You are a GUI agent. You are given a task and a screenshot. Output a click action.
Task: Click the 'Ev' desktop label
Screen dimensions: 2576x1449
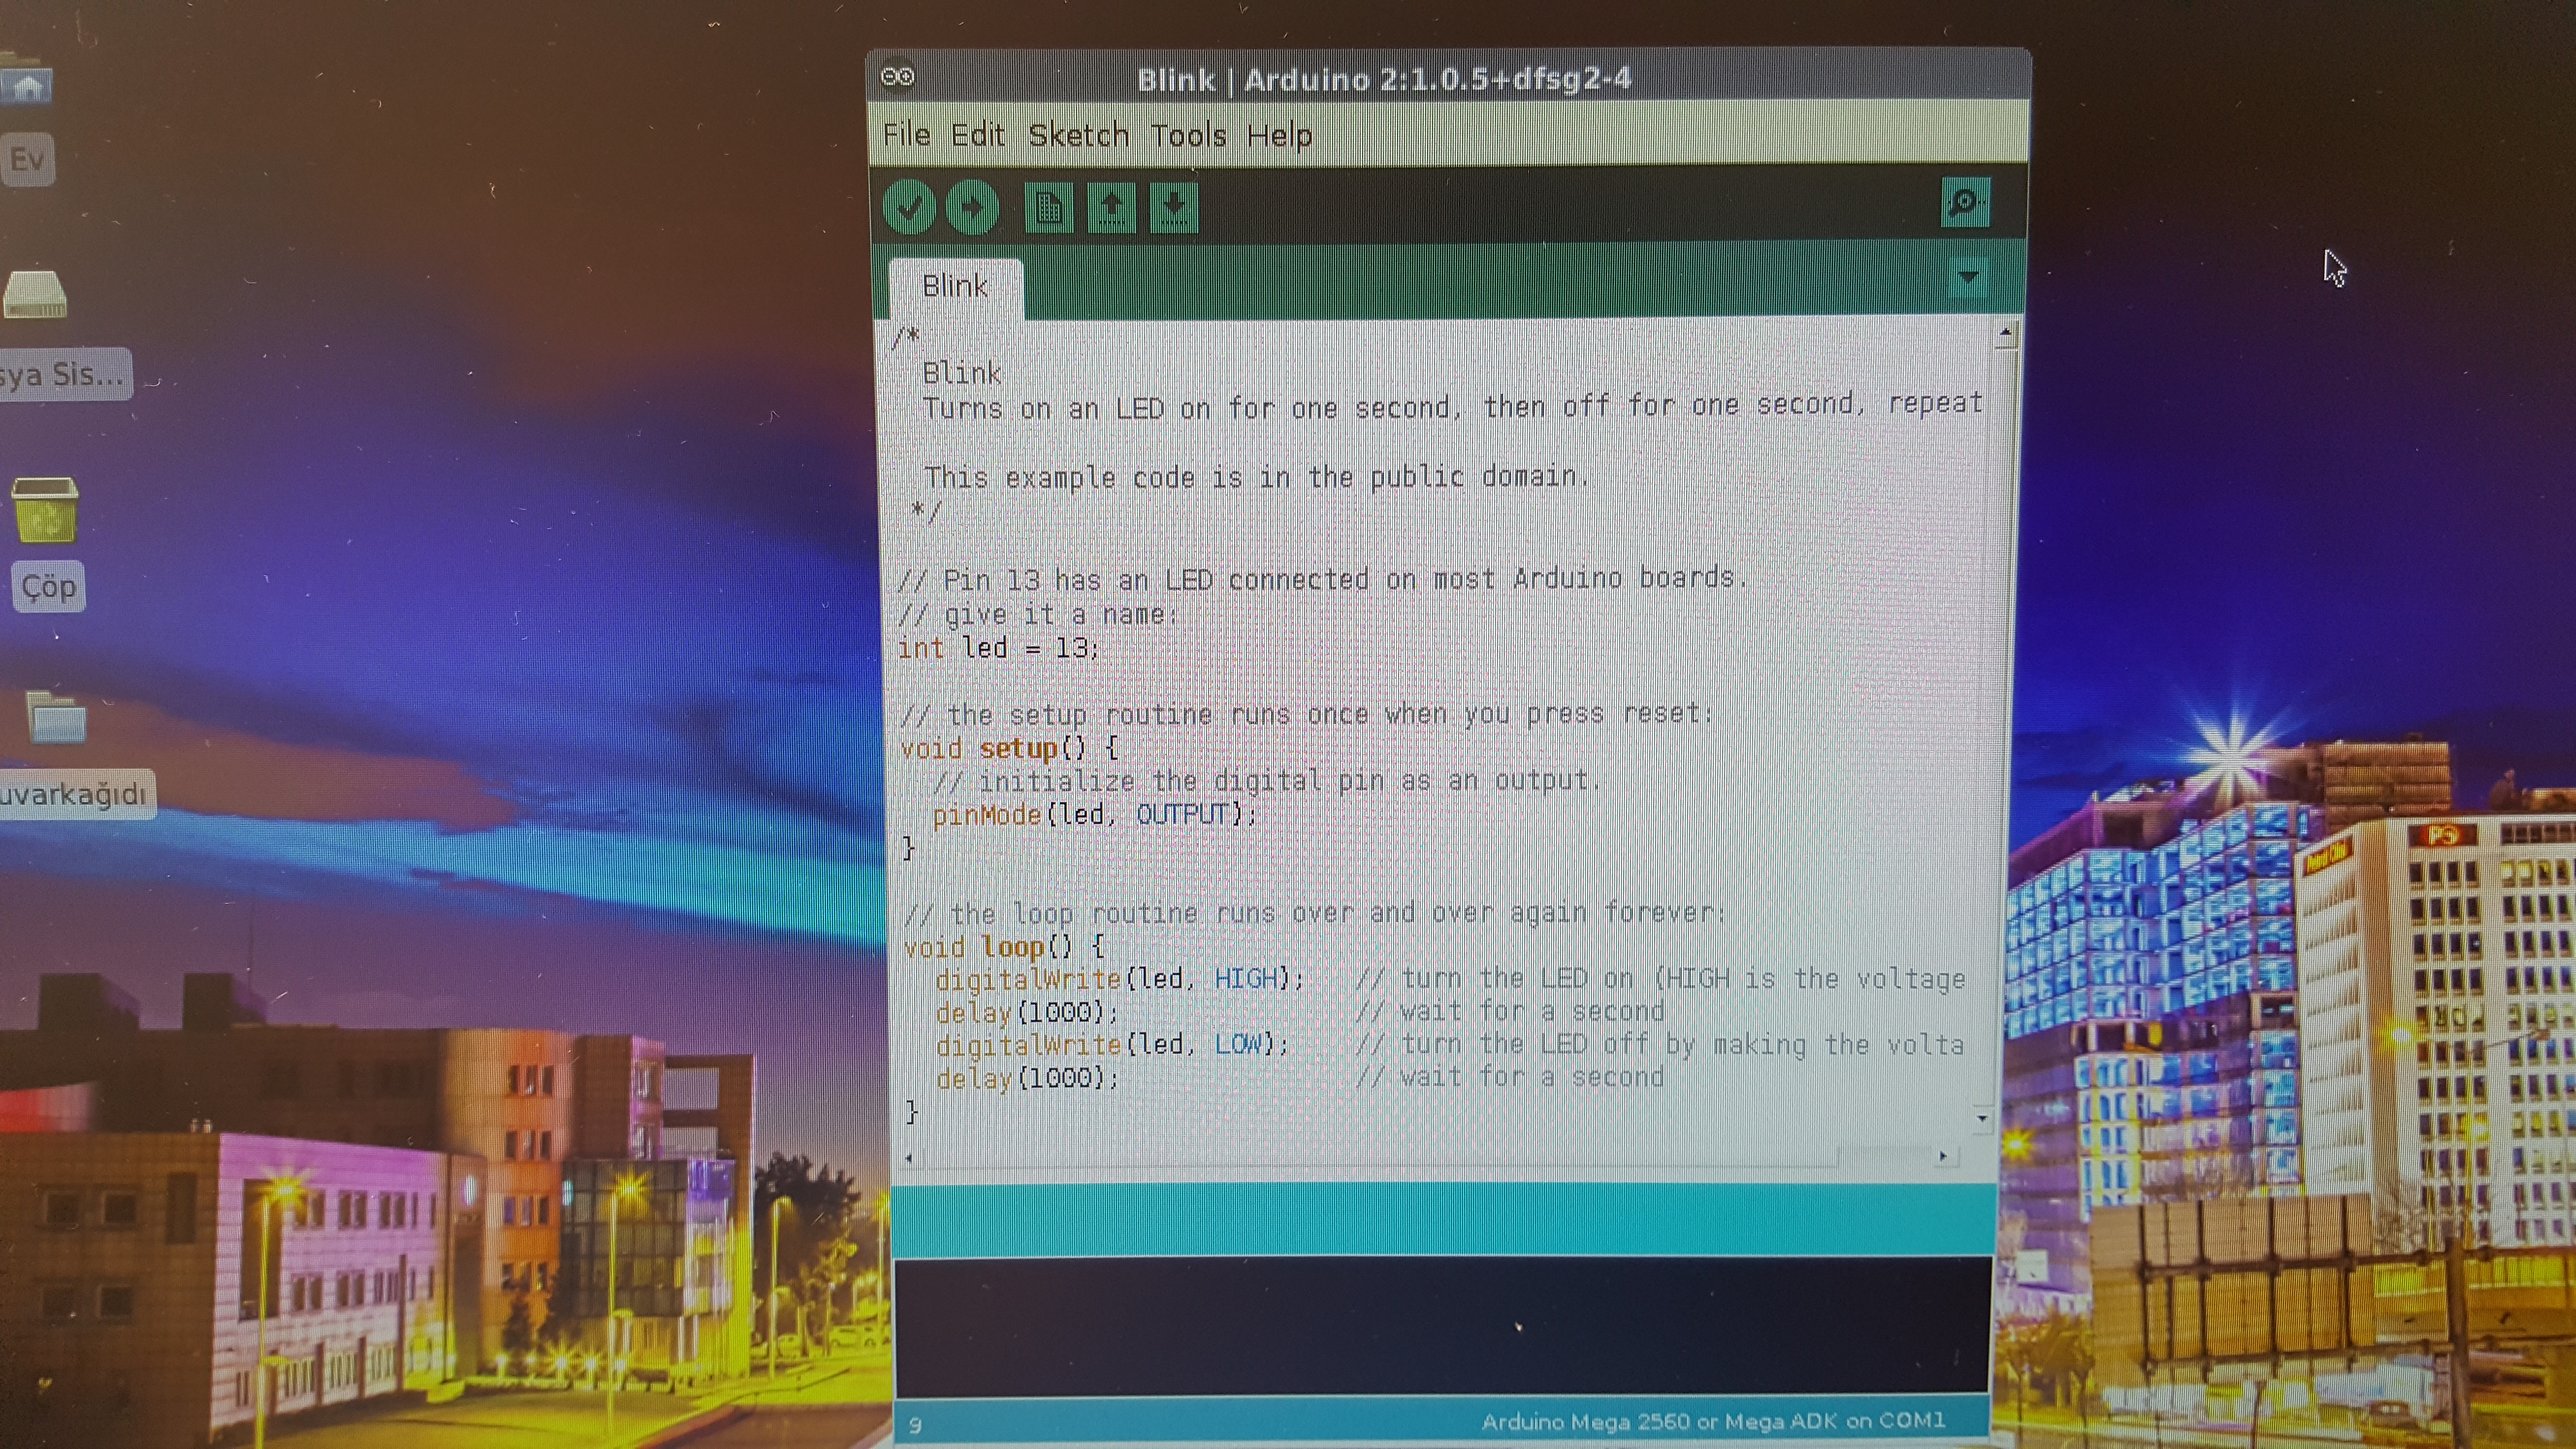[27, 160]
